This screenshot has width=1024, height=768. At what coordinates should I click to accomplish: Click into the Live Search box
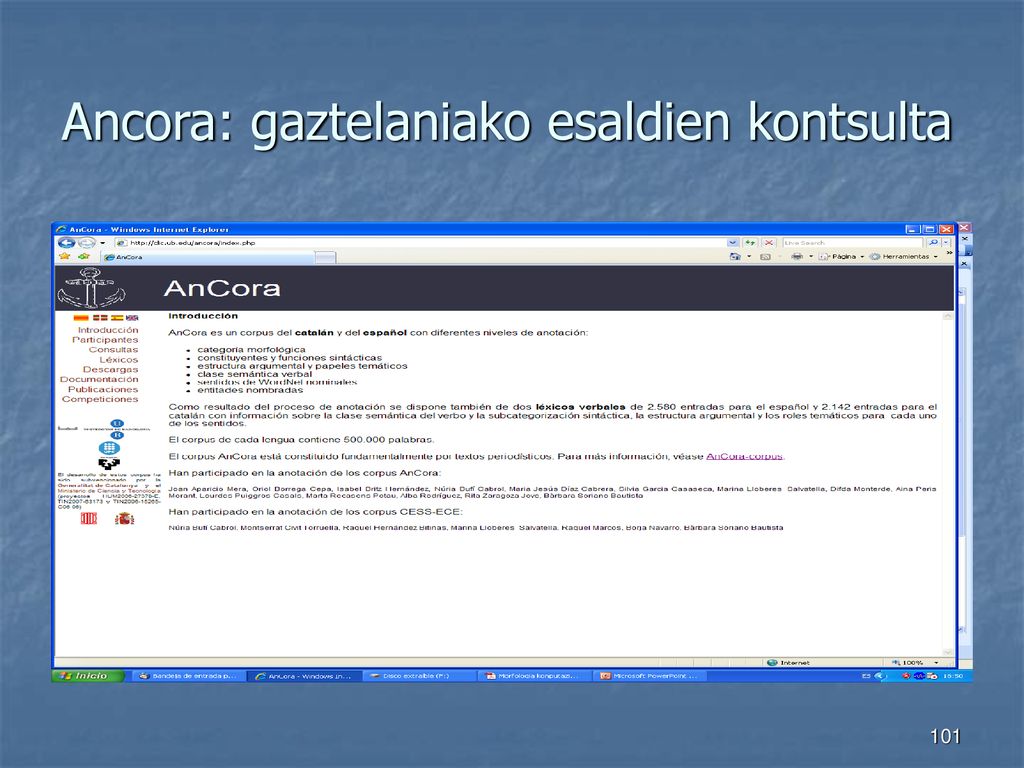coord(854,243)
